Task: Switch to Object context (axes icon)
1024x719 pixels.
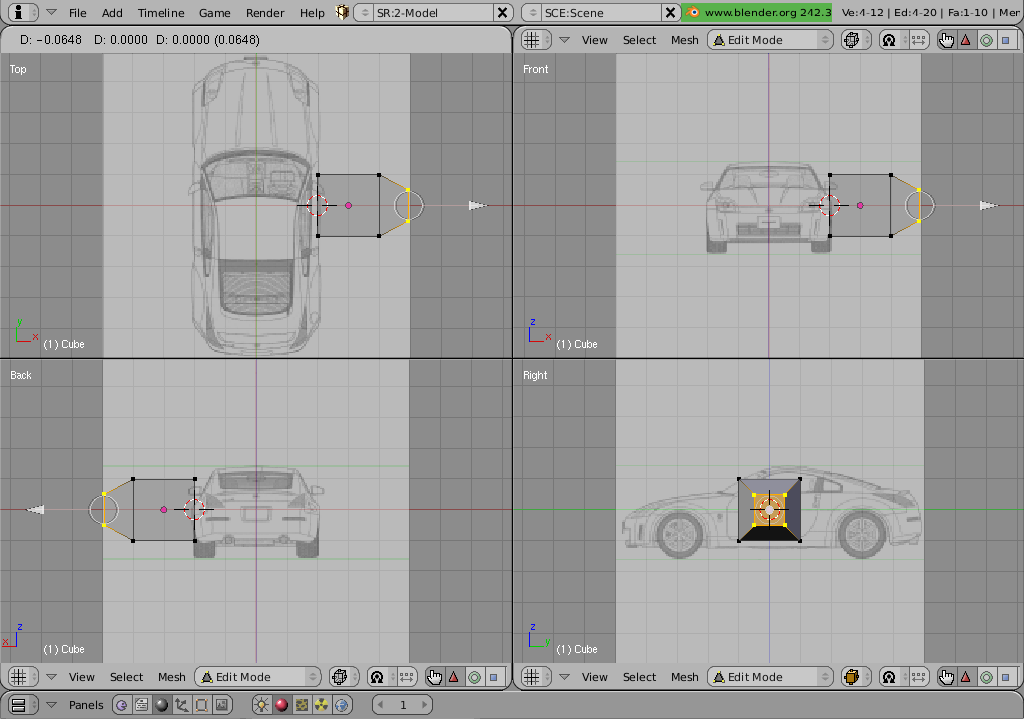Action: pos(182,705)
